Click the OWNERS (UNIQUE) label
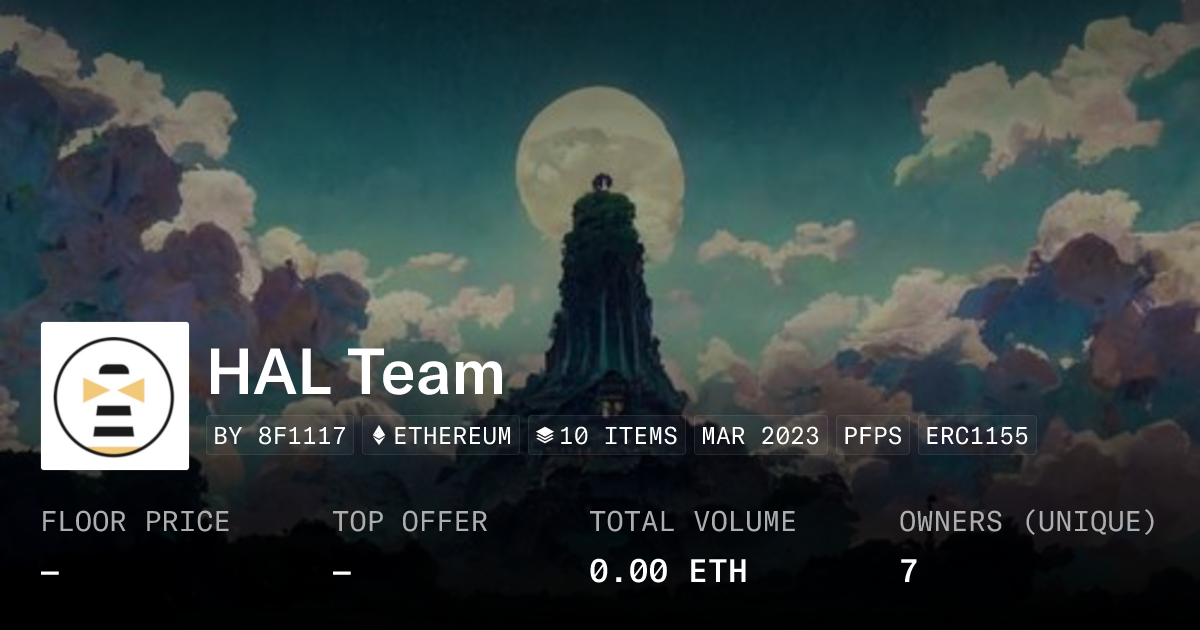 tap(1028, 522)
